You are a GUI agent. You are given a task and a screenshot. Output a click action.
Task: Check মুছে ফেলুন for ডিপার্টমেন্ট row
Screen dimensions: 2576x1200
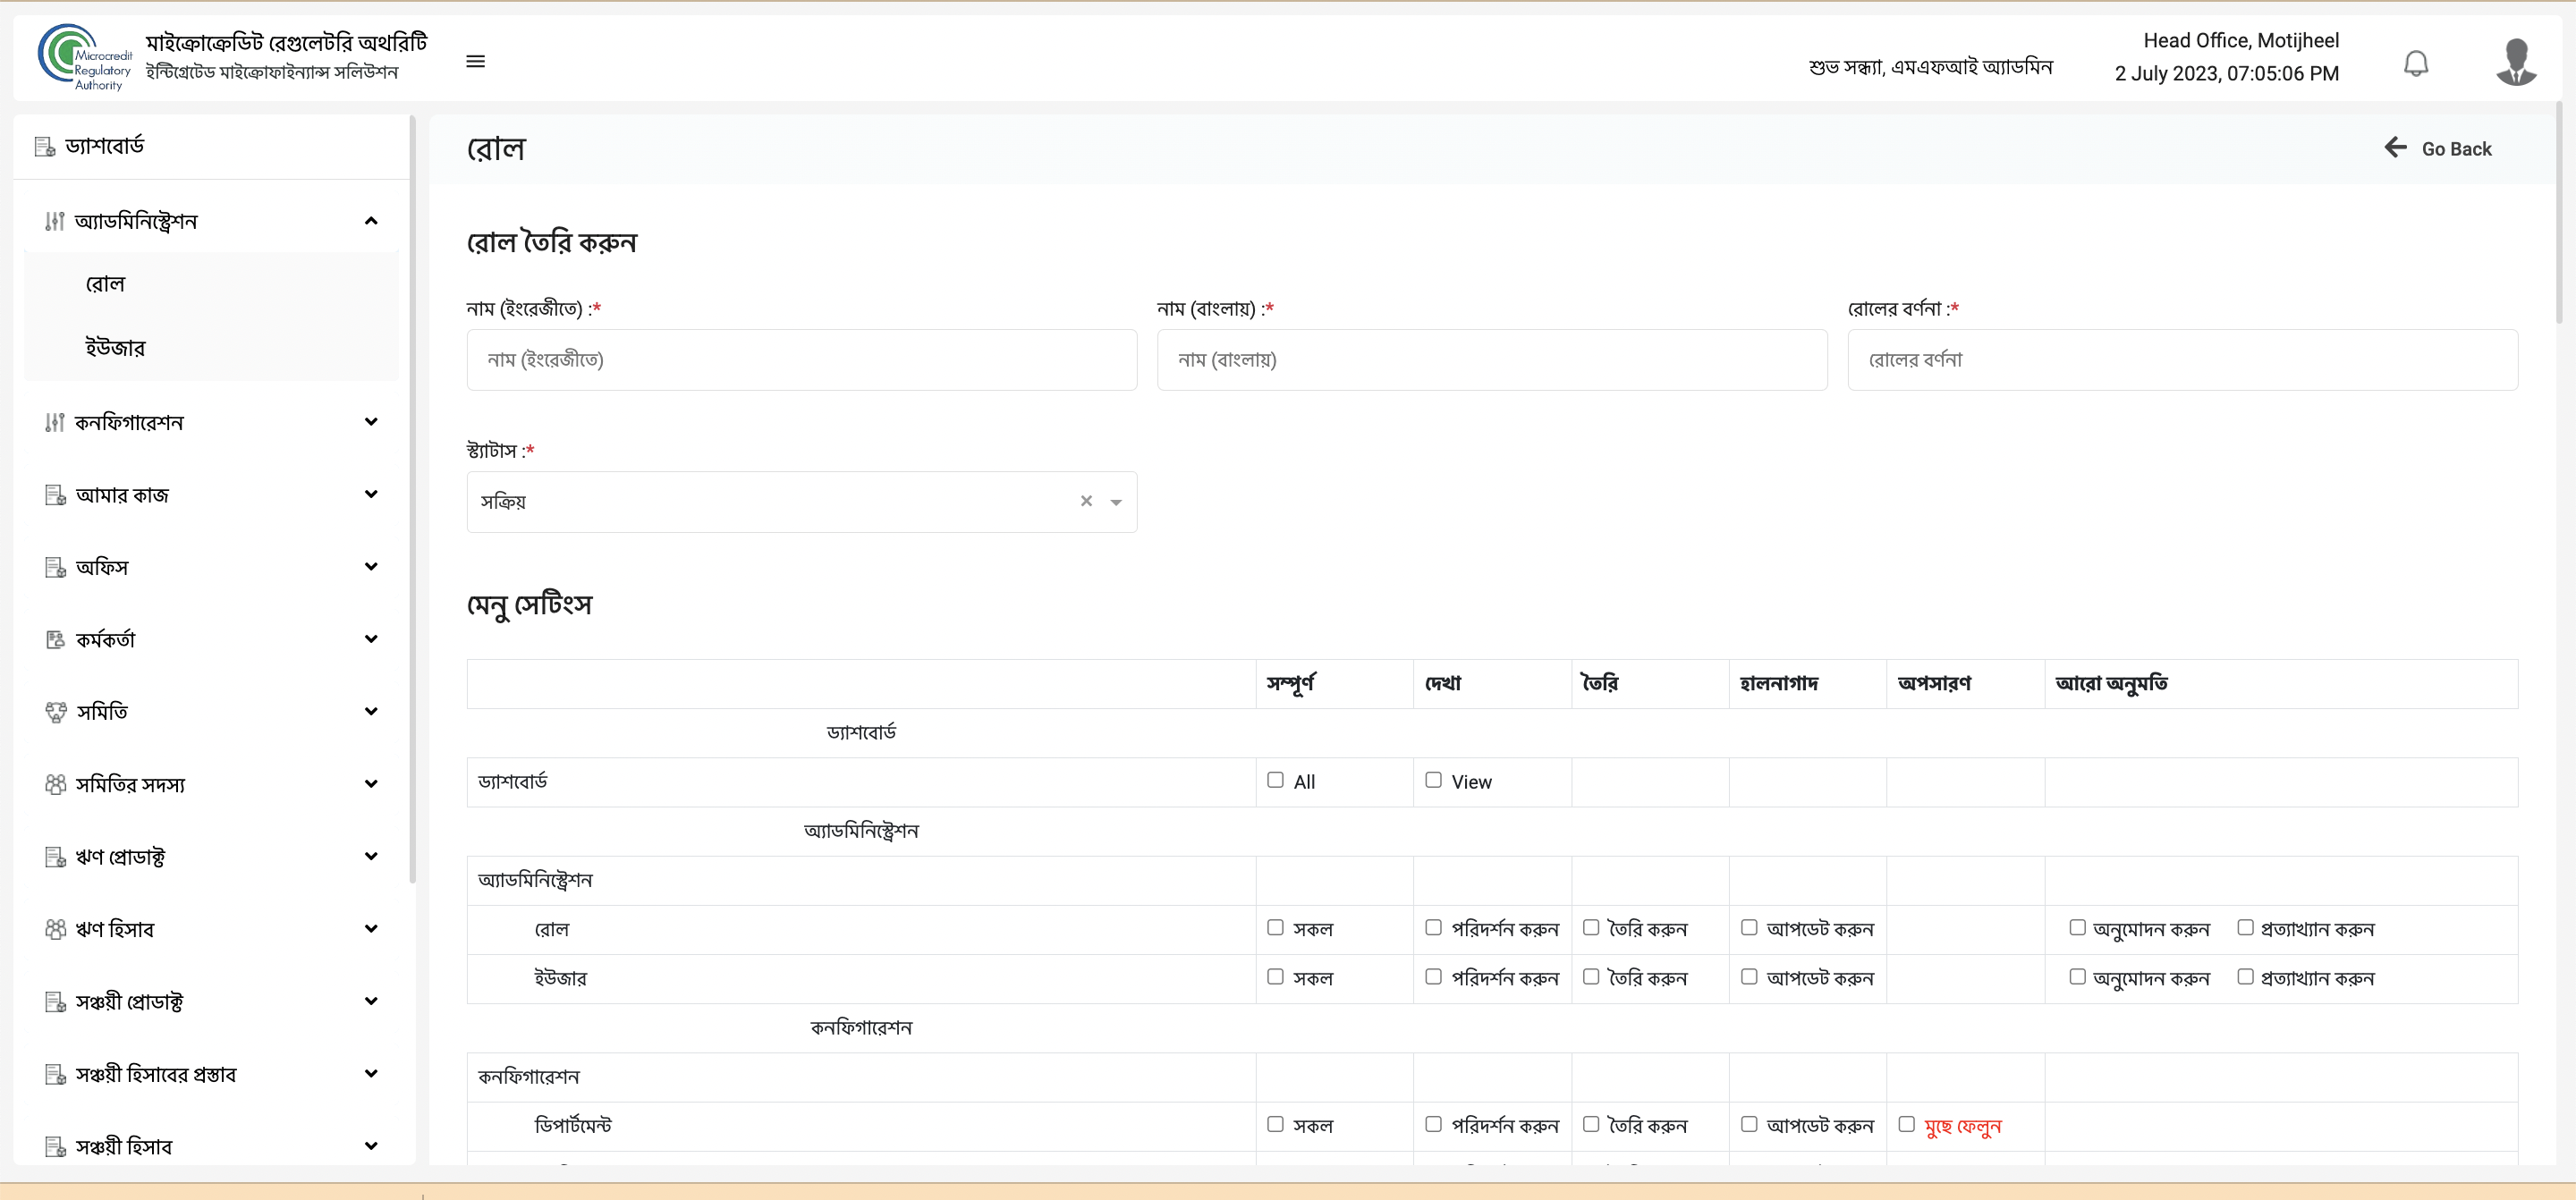(x=1907, y=1125)
